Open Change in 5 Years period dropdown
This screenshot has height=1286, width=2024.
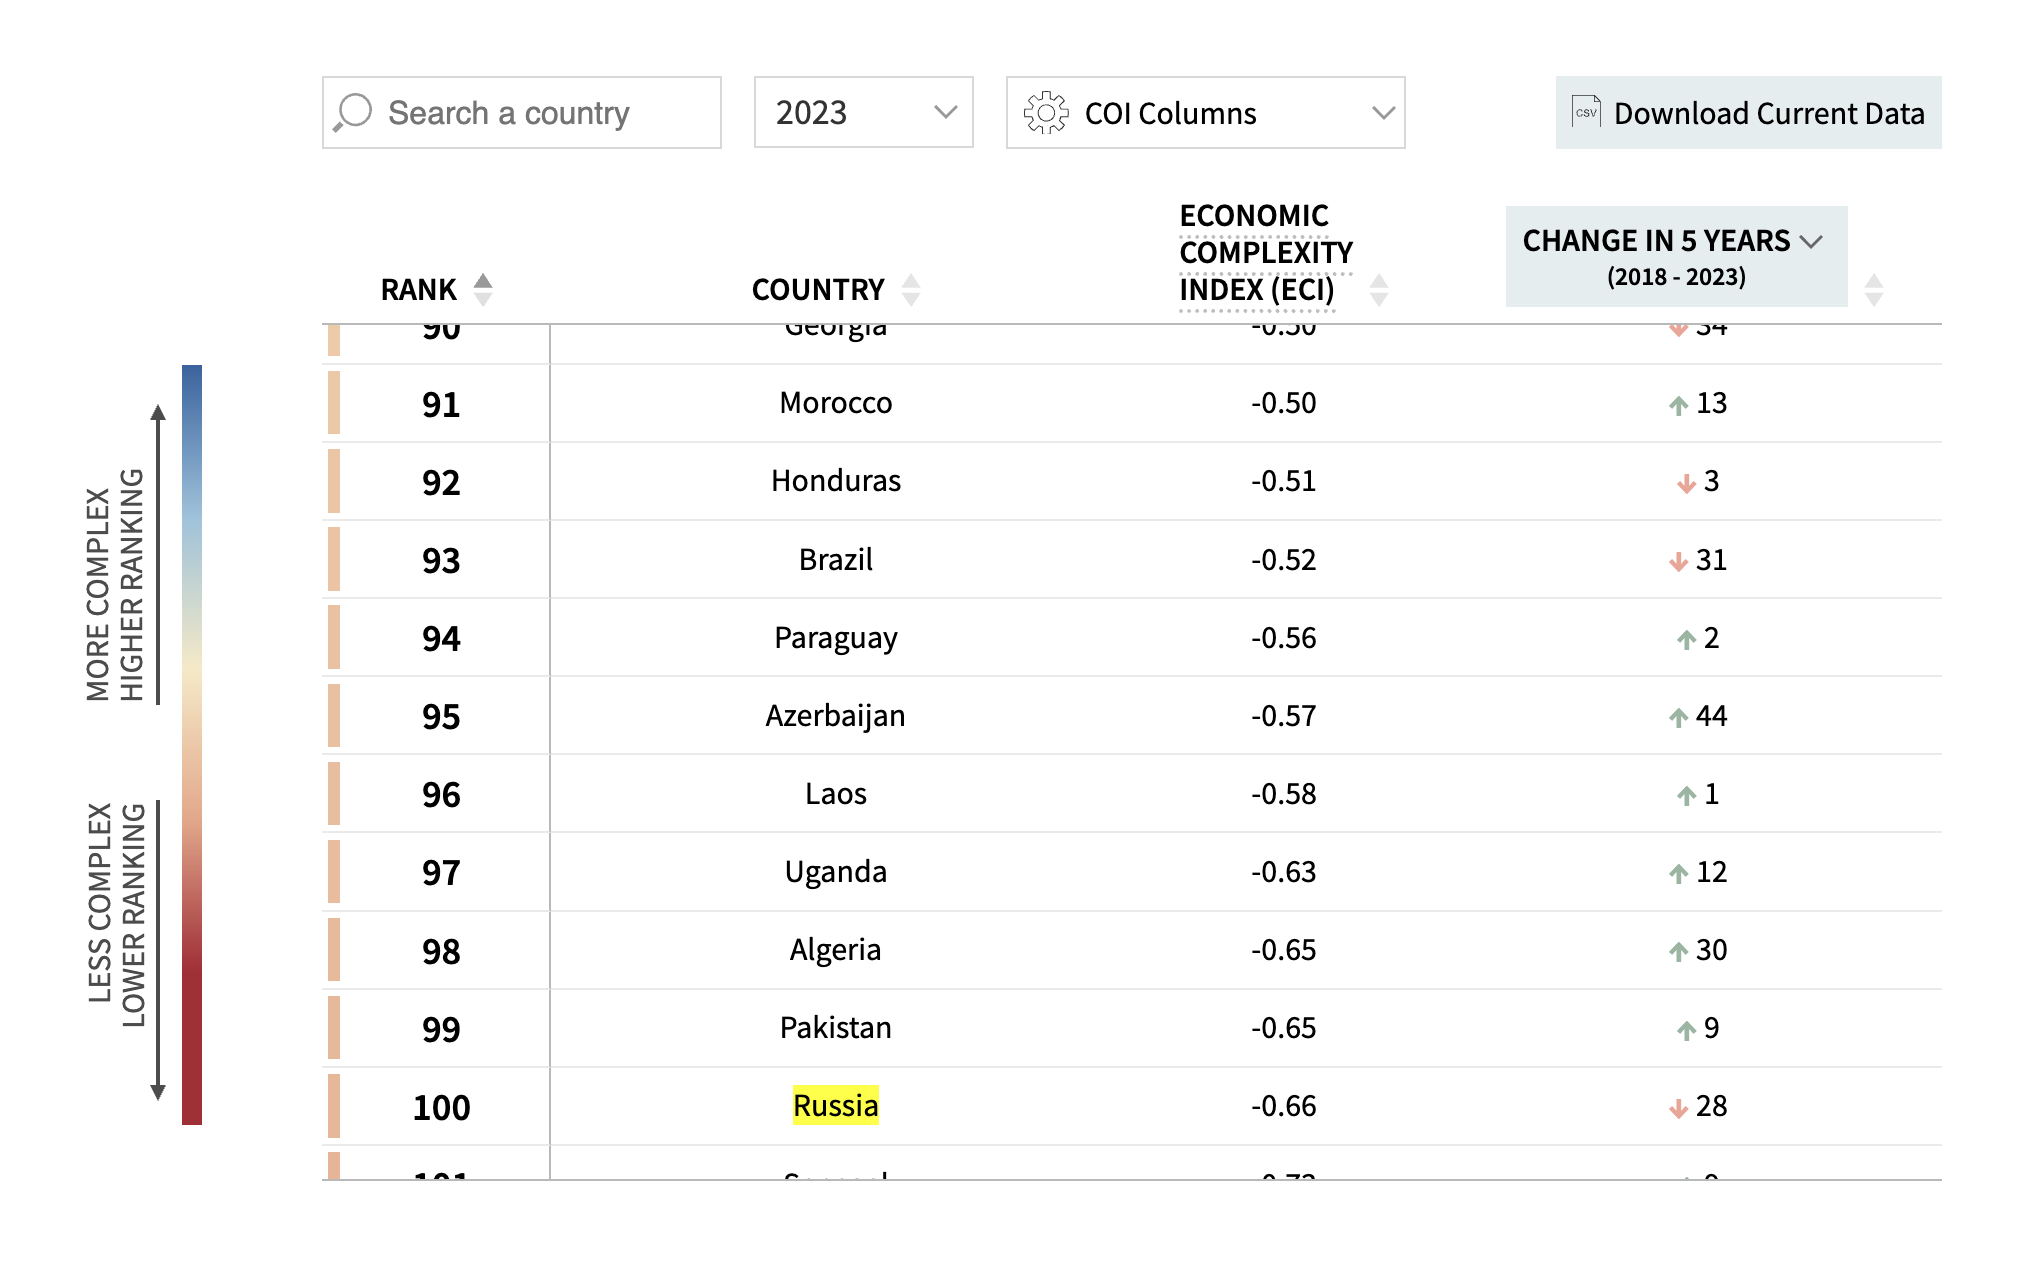(x=1676, y=256)
